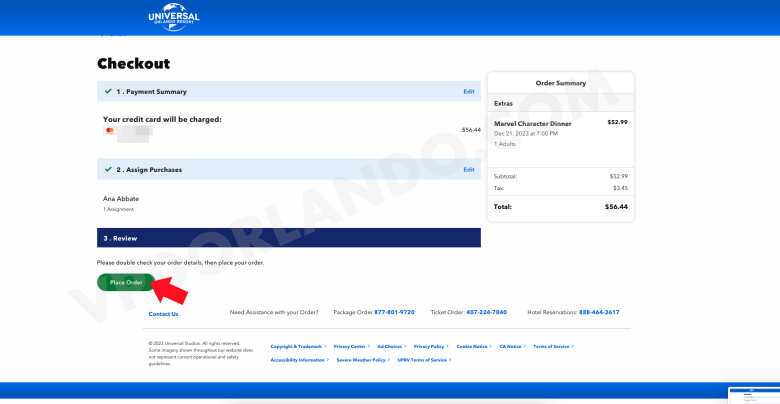Select the 3. Review step header
Viewport: 780px width, 404px height.
click(x=289, y=238)
